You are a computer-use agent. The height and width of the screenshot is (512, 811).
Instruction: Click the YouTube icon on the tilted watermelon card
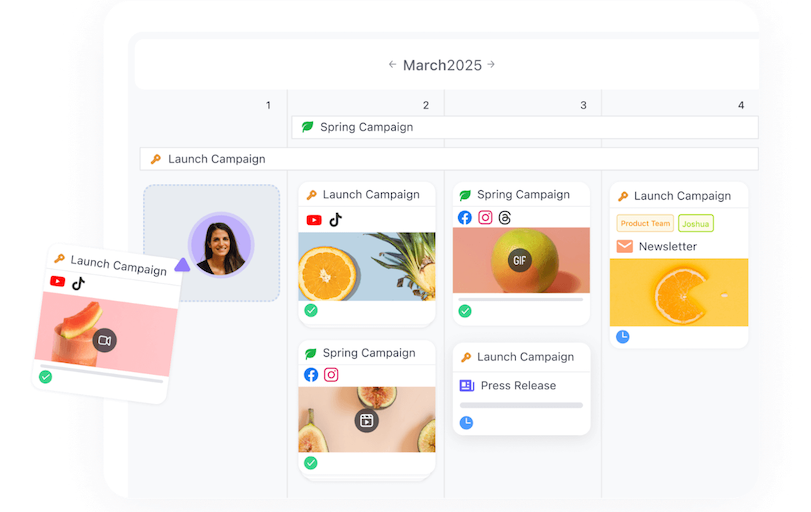pyautogui.click(x=58, y=281)
